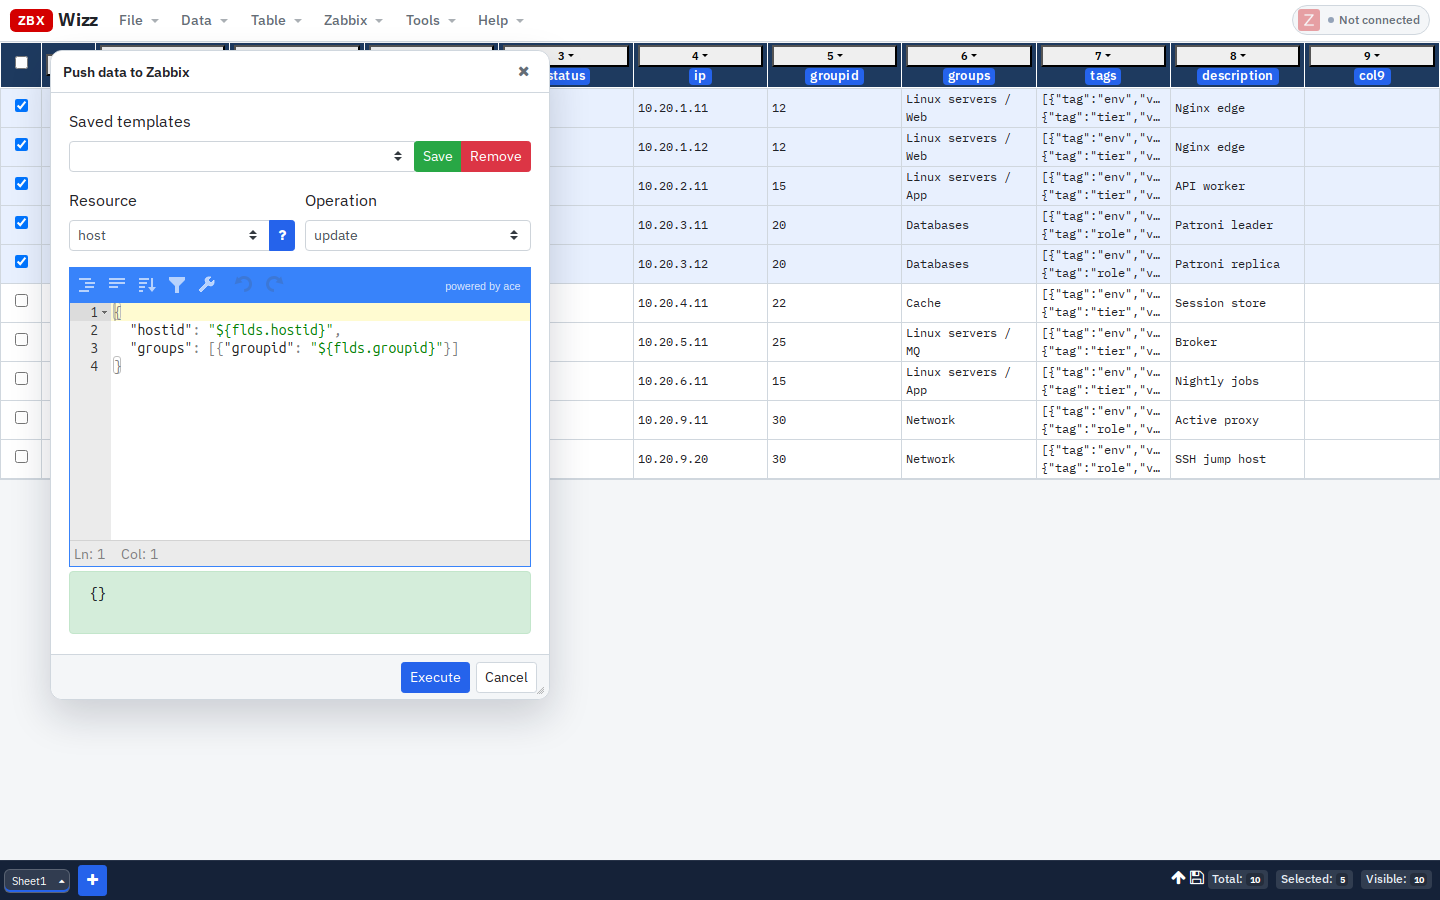
Task: Open column 5 header dropdown
Action: (x=835, y=56)
